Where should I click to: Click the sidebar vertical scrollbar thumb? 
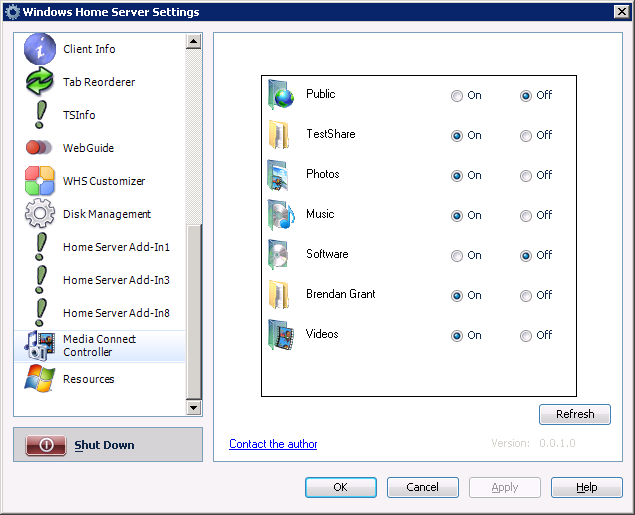pos(194,312)
